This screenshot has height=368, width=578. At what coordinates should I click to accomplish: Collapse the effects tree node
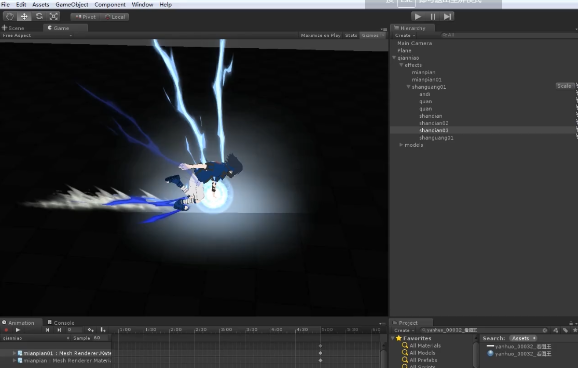[401, 65]
